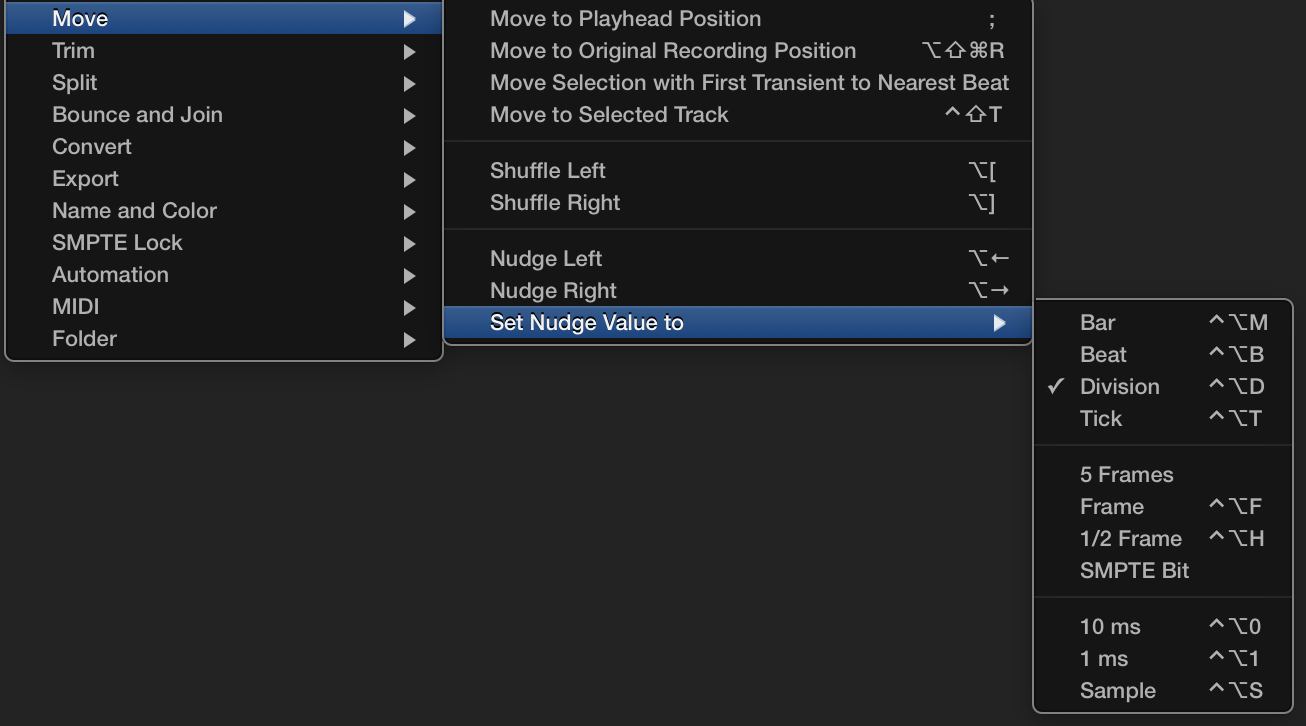Show the Export submenu
The width and height of the screenshot is (1306, 726).
pos(85,179)
